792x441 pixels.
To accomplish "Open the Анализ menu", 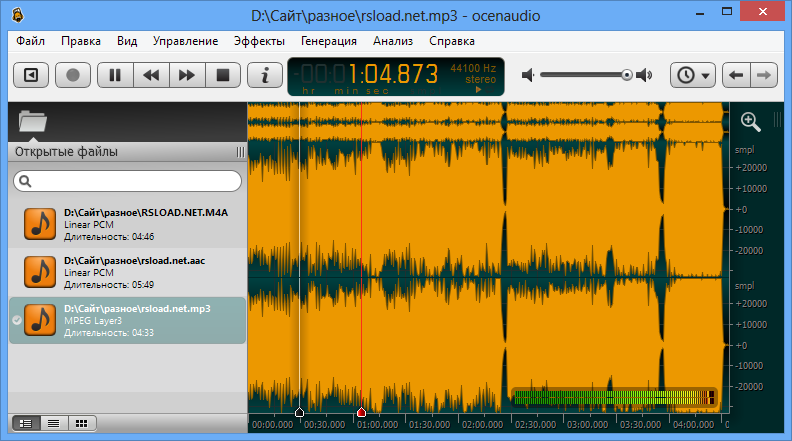I will click(393, 41).
